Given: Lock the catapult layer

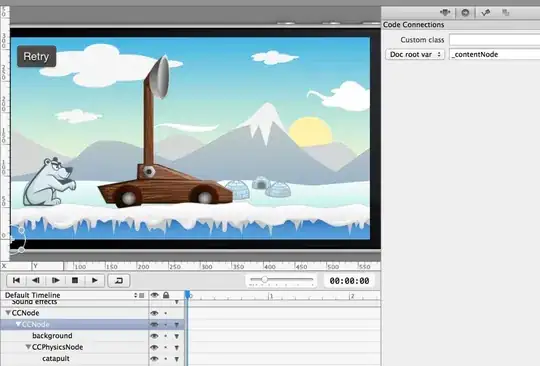Looking at the screenshot, I should tap(166, 359).
